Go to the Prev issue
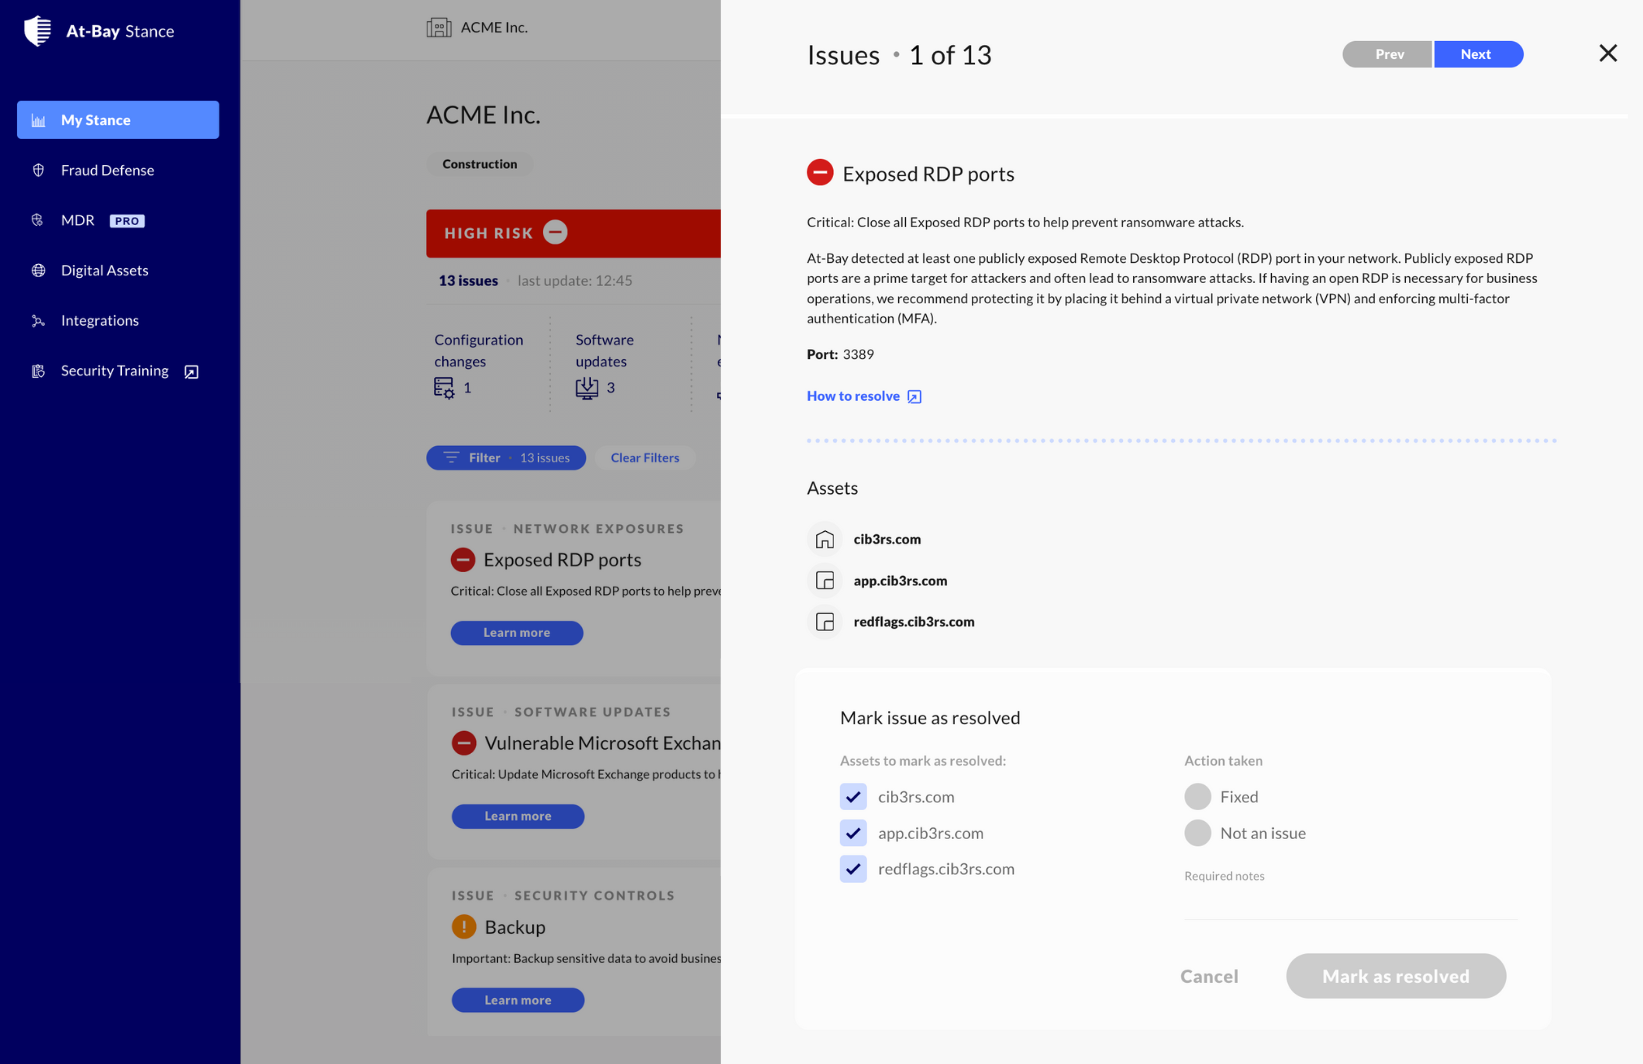1643x1064 pixels. [x=1388, y=54]
